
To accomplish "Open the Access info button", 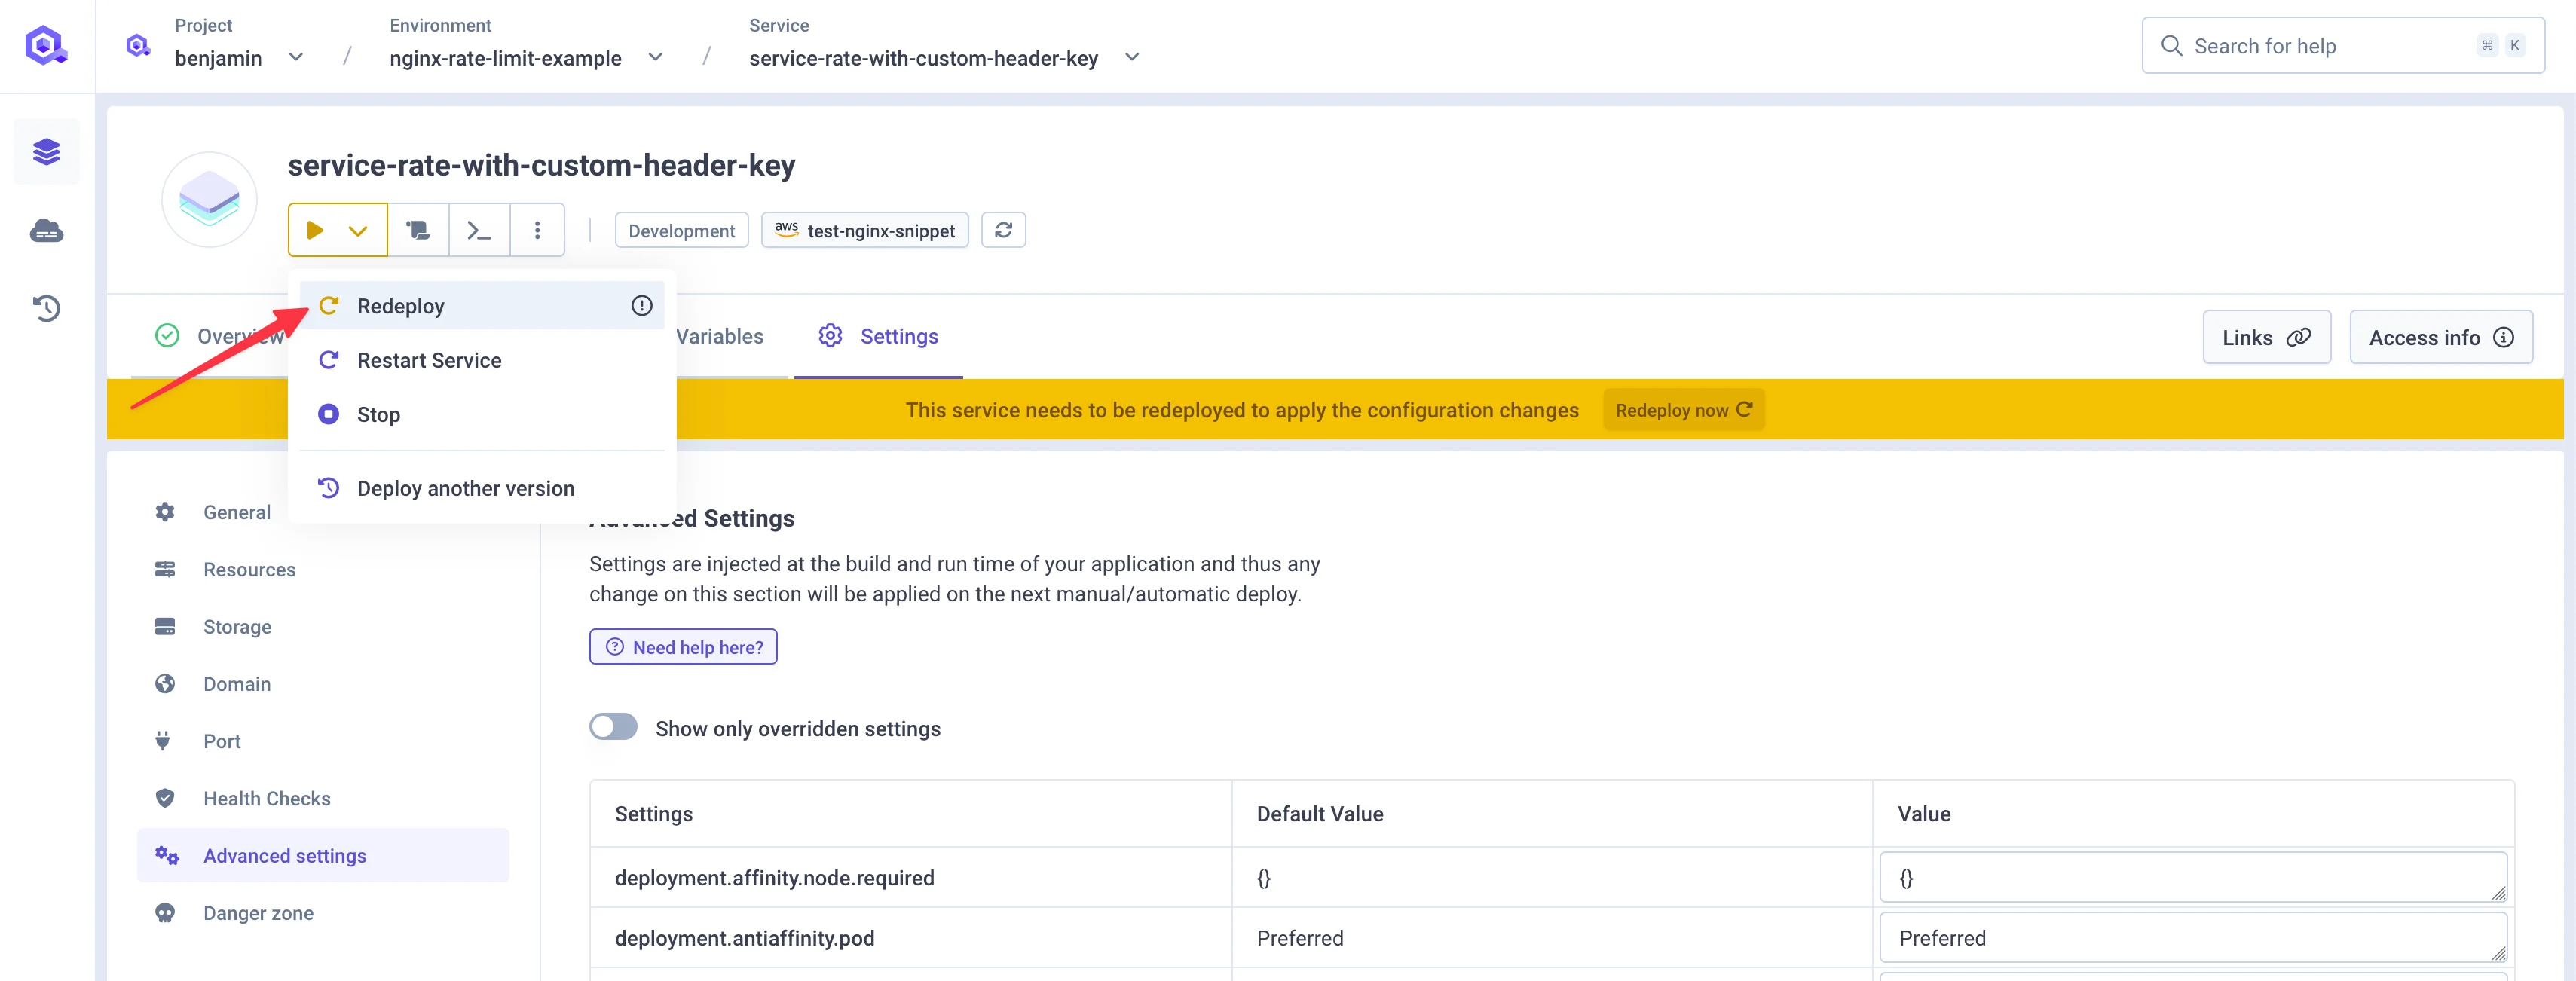I will tap(2440, 338).
